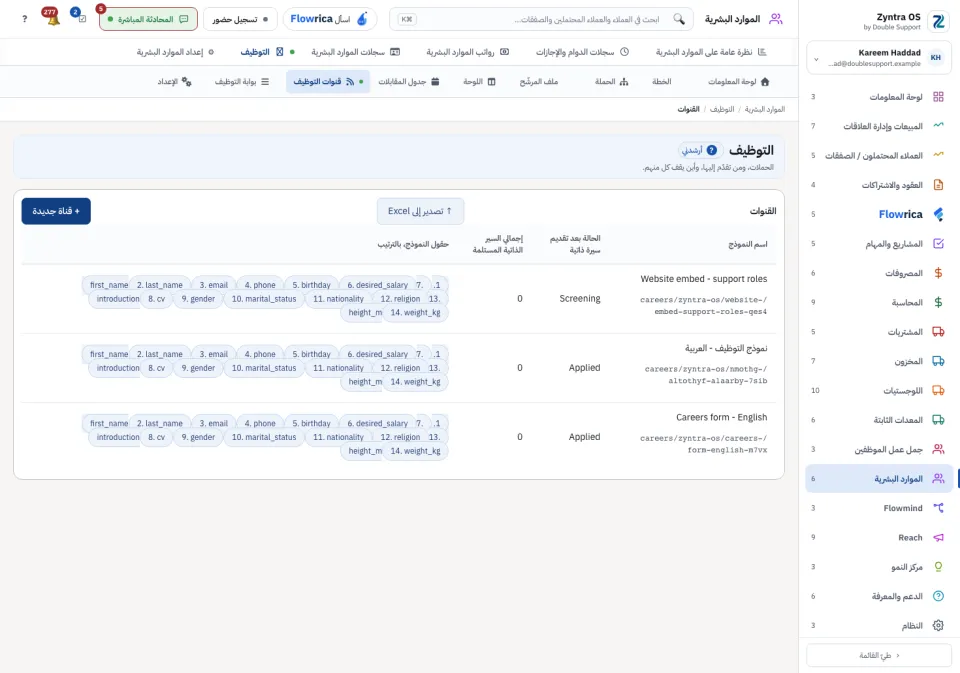Click the لوحة المعلومات sidebar grid icon
This screenshot has height=673, width=960.
coord(938,97)
